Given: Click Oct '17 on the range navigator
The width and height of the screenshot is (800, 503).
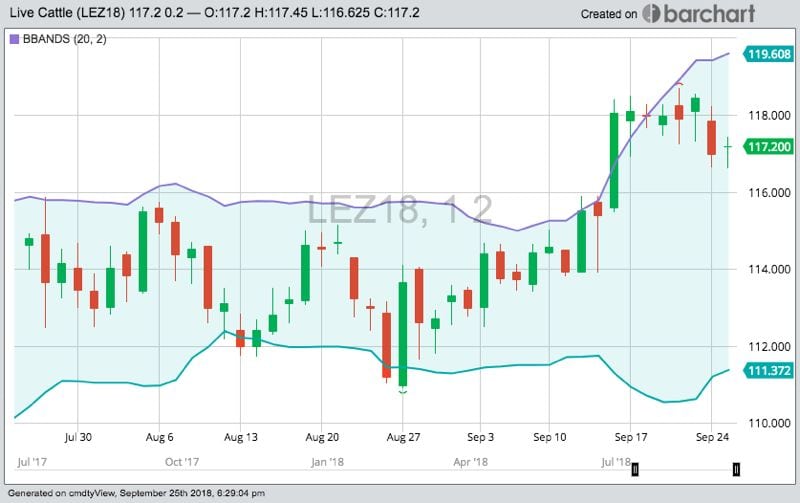Looking at the screenshot, I should (x=182, y=462).
